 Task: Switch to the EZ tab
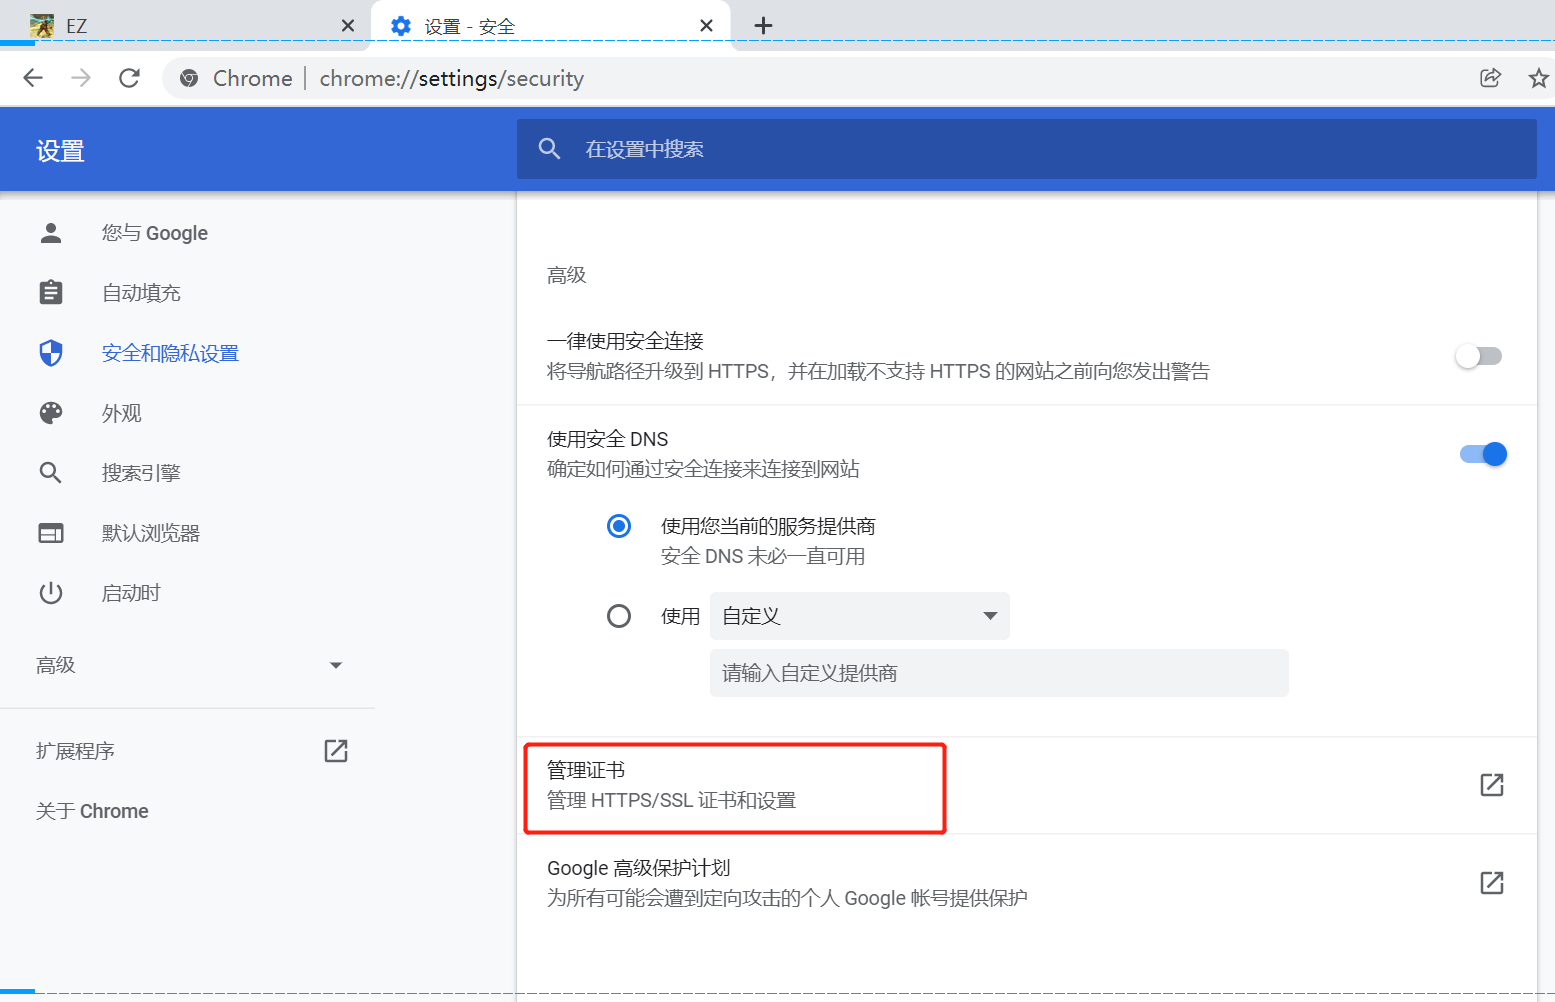(180, 26)
